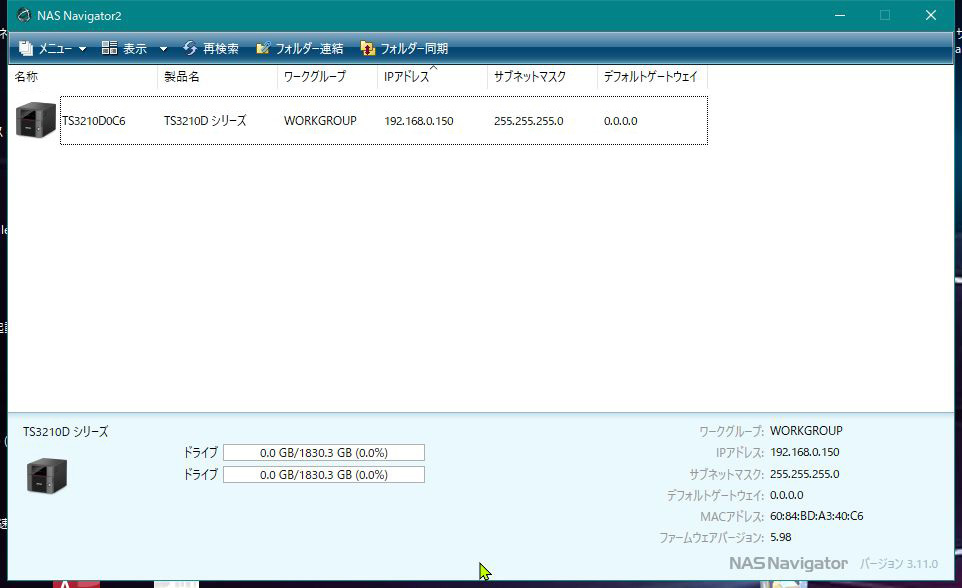Click the フォルダー同期 sync icon
The image size is (962, 588).
367,48
